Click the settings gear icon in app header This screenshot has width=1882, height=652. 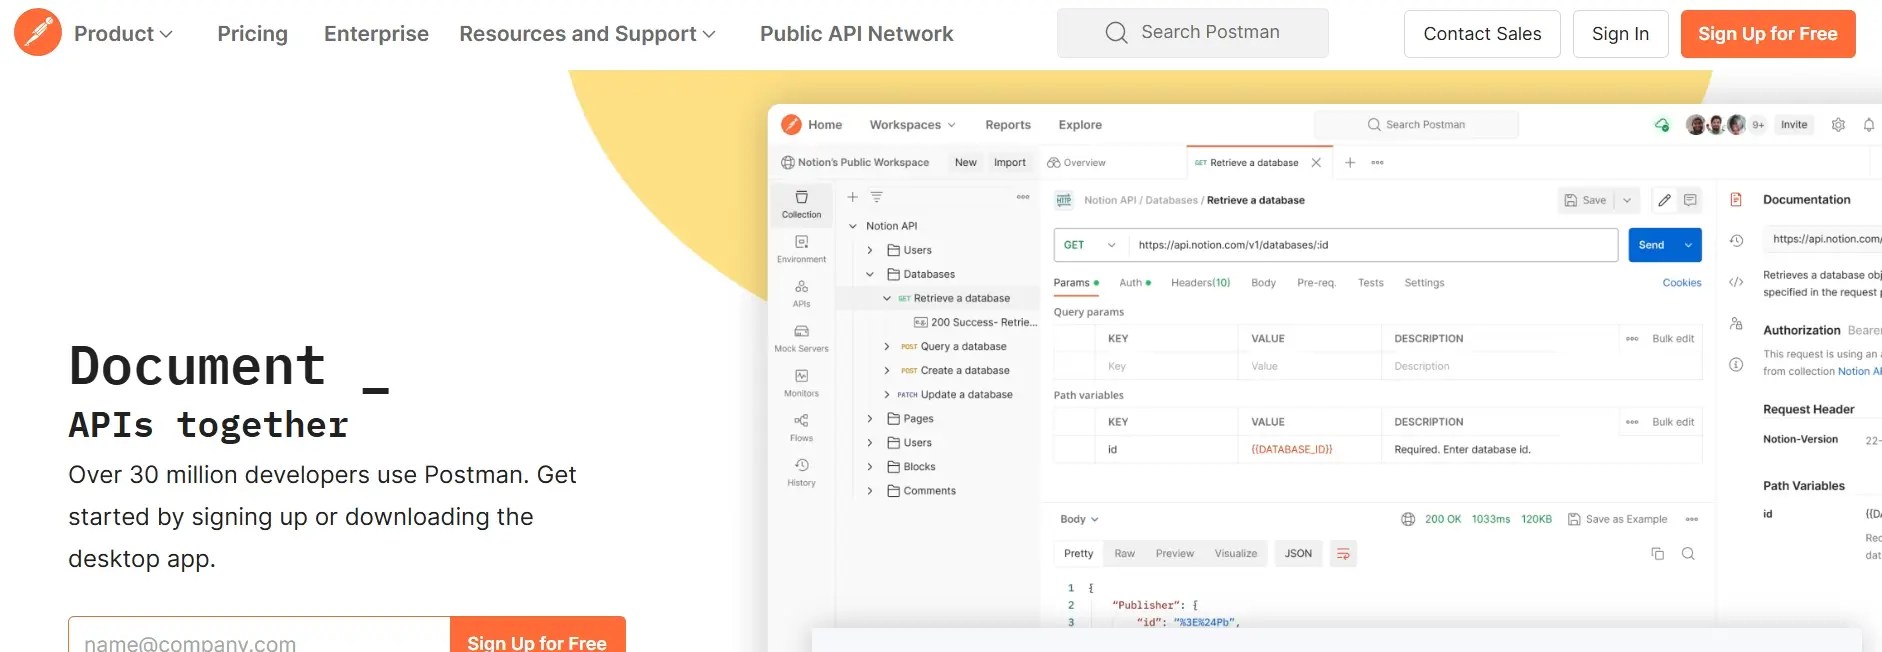(x=1838, y=125)
